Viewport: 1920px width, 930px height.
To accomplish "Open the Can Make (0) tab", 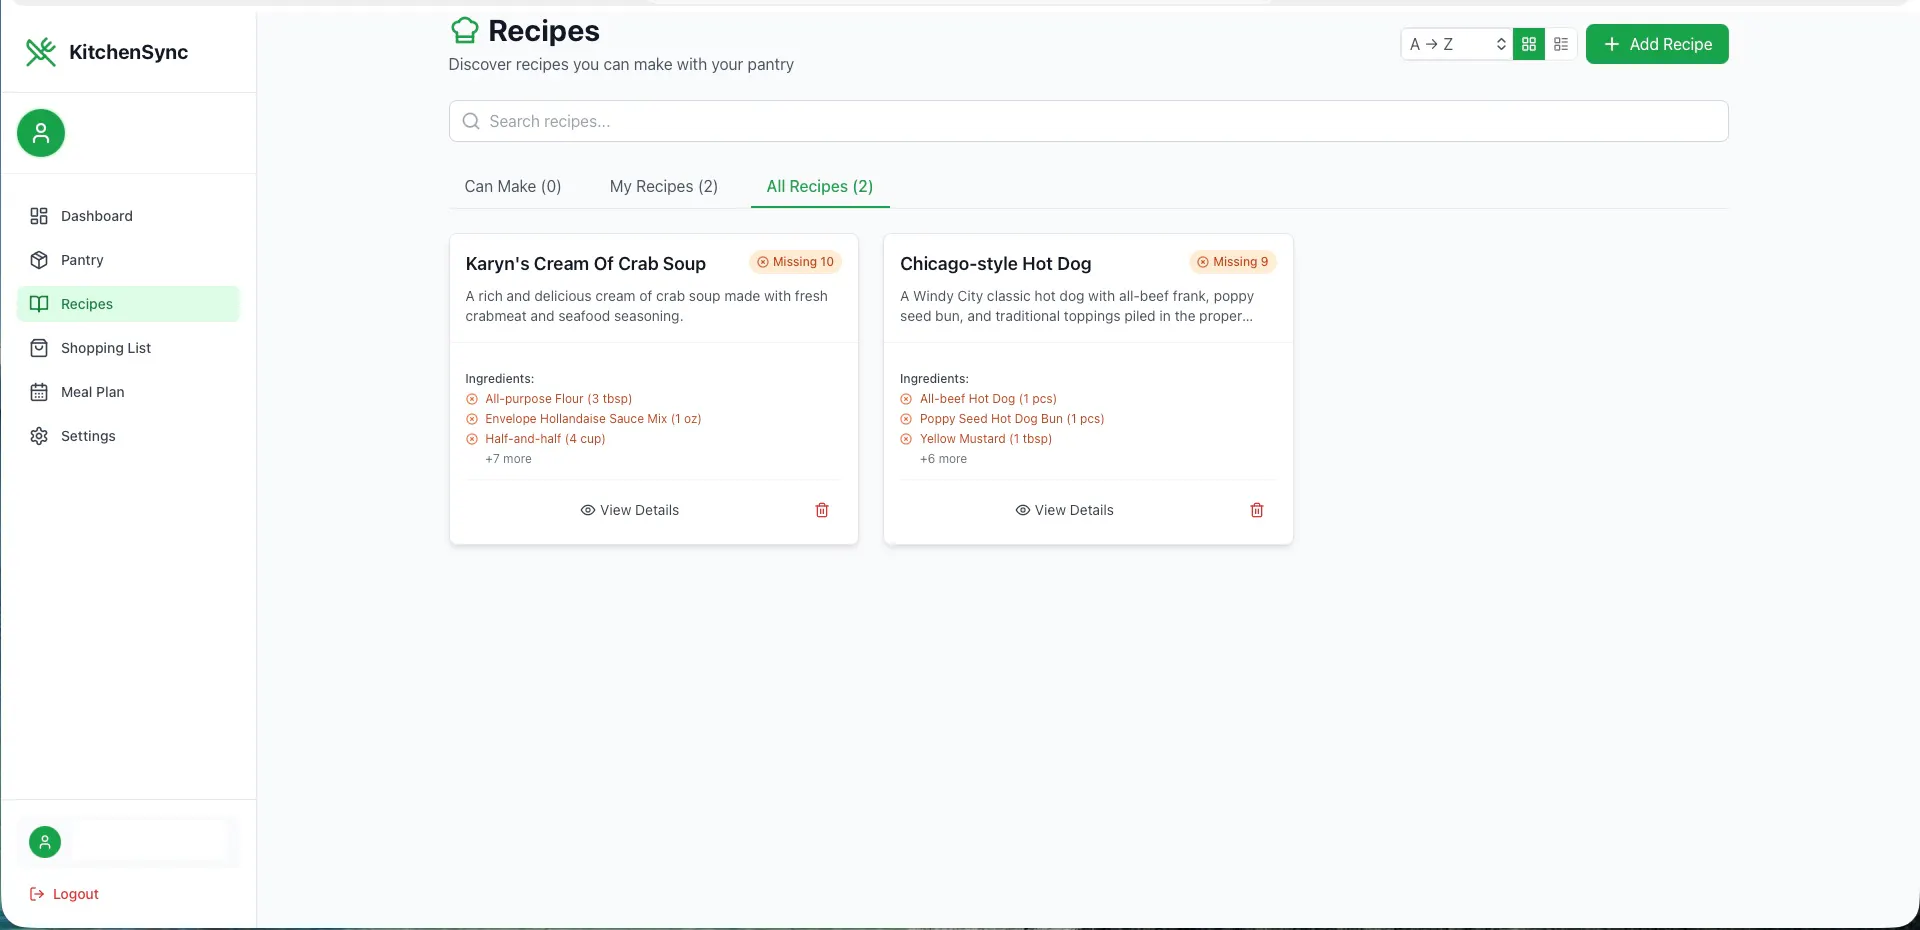I will (x=513, y=186).
